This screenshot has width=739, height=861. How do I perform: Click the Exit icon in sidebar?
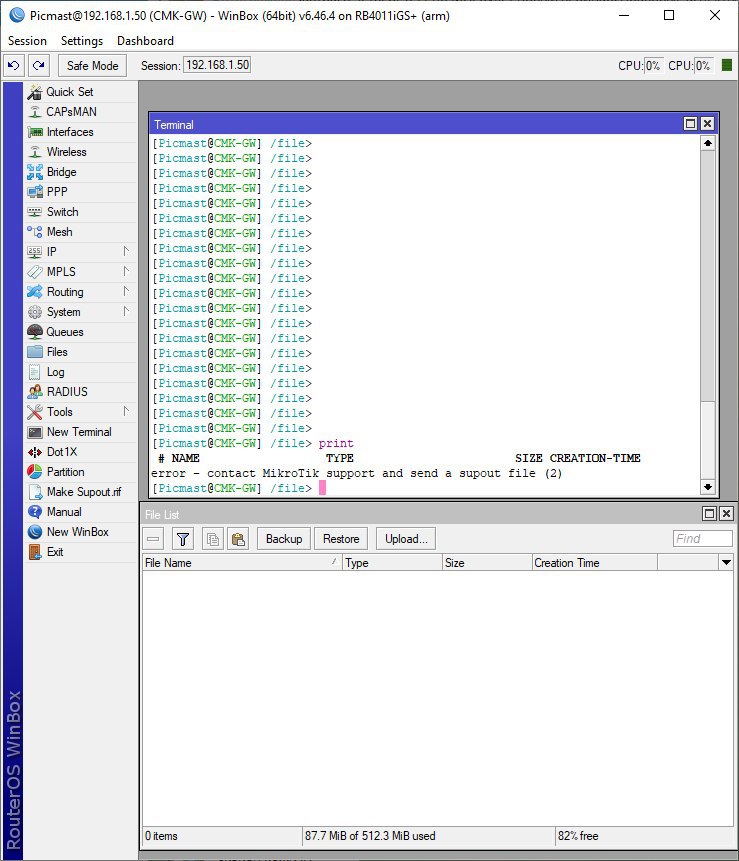pyautogui.click(x=35, y=552)
